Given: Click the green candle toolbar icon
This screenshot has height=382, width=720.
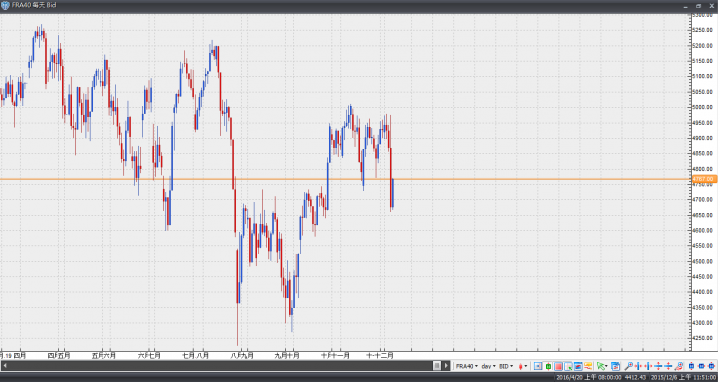Looking at the screenshot, I should click(x=548, y=366).
